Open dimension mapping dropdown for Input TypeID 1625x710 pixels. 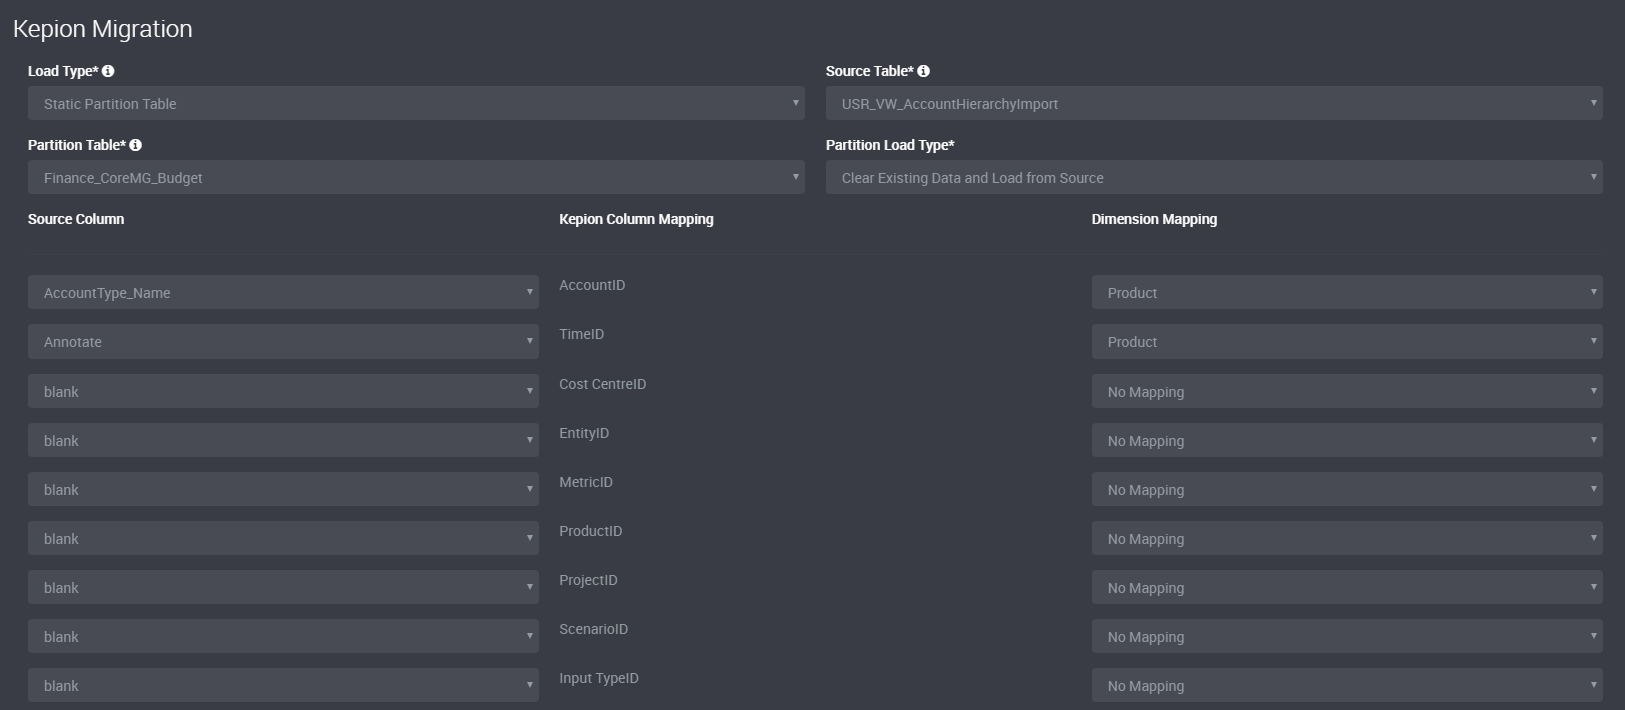(x=1347, y=685)
